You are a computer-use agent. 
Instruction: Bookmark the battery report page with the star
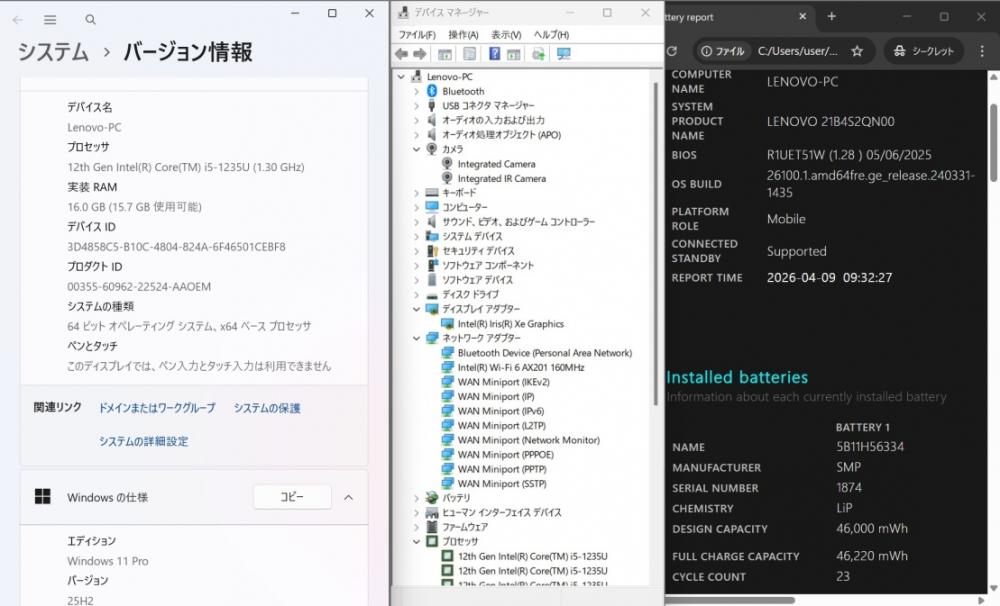(x=857, y=51)
